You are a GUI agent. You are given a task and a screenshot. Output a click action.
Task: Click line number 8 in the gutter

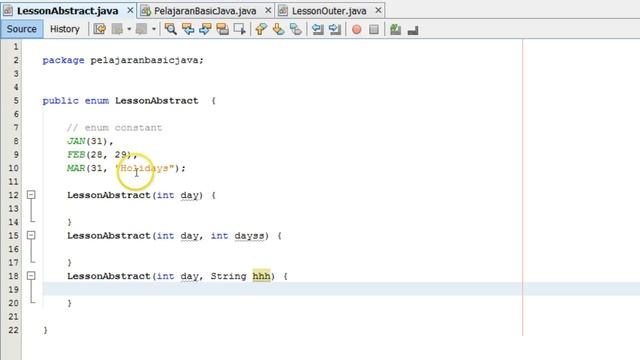16,141
